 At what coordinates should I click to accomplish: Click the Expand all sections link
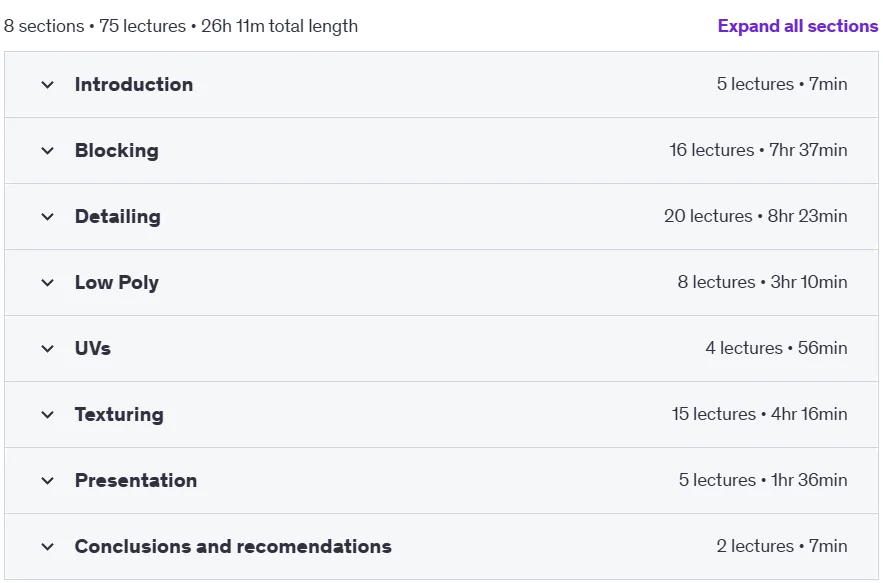[x=797, y=26]
